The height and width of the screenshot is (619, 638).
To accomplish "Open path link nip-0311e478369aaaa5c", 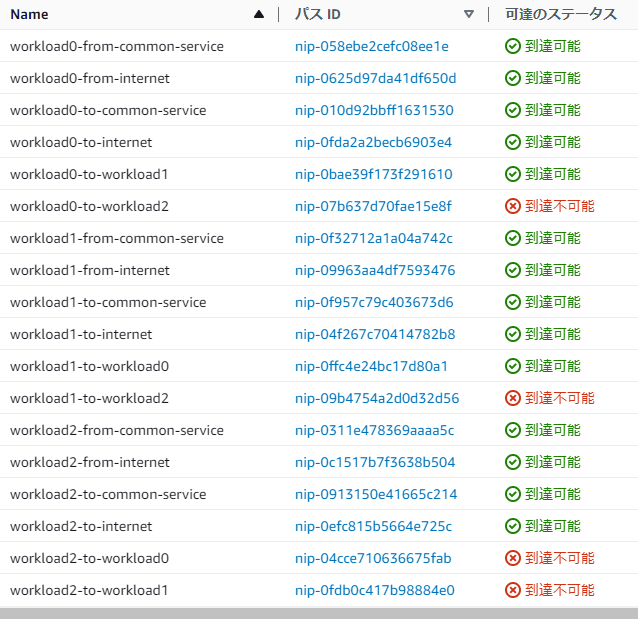I will point(375,430).
